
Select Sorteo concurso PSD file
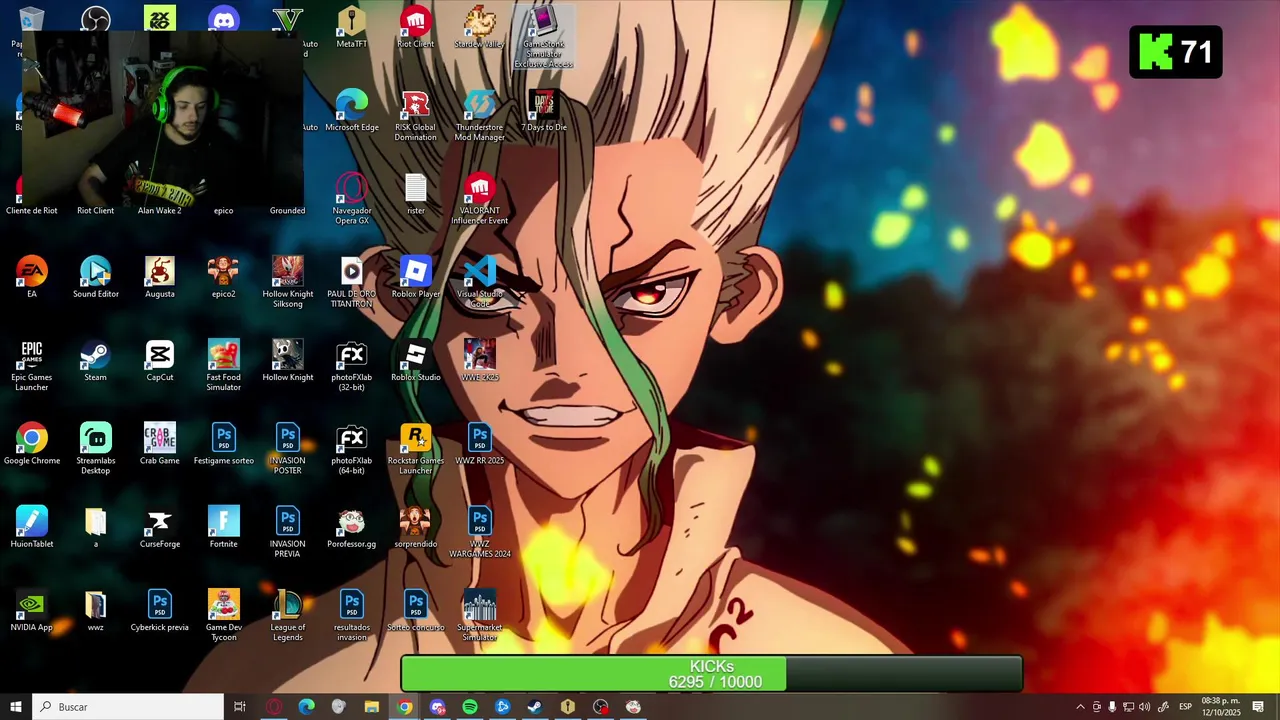pyautogui.click(x=415, y=611)
